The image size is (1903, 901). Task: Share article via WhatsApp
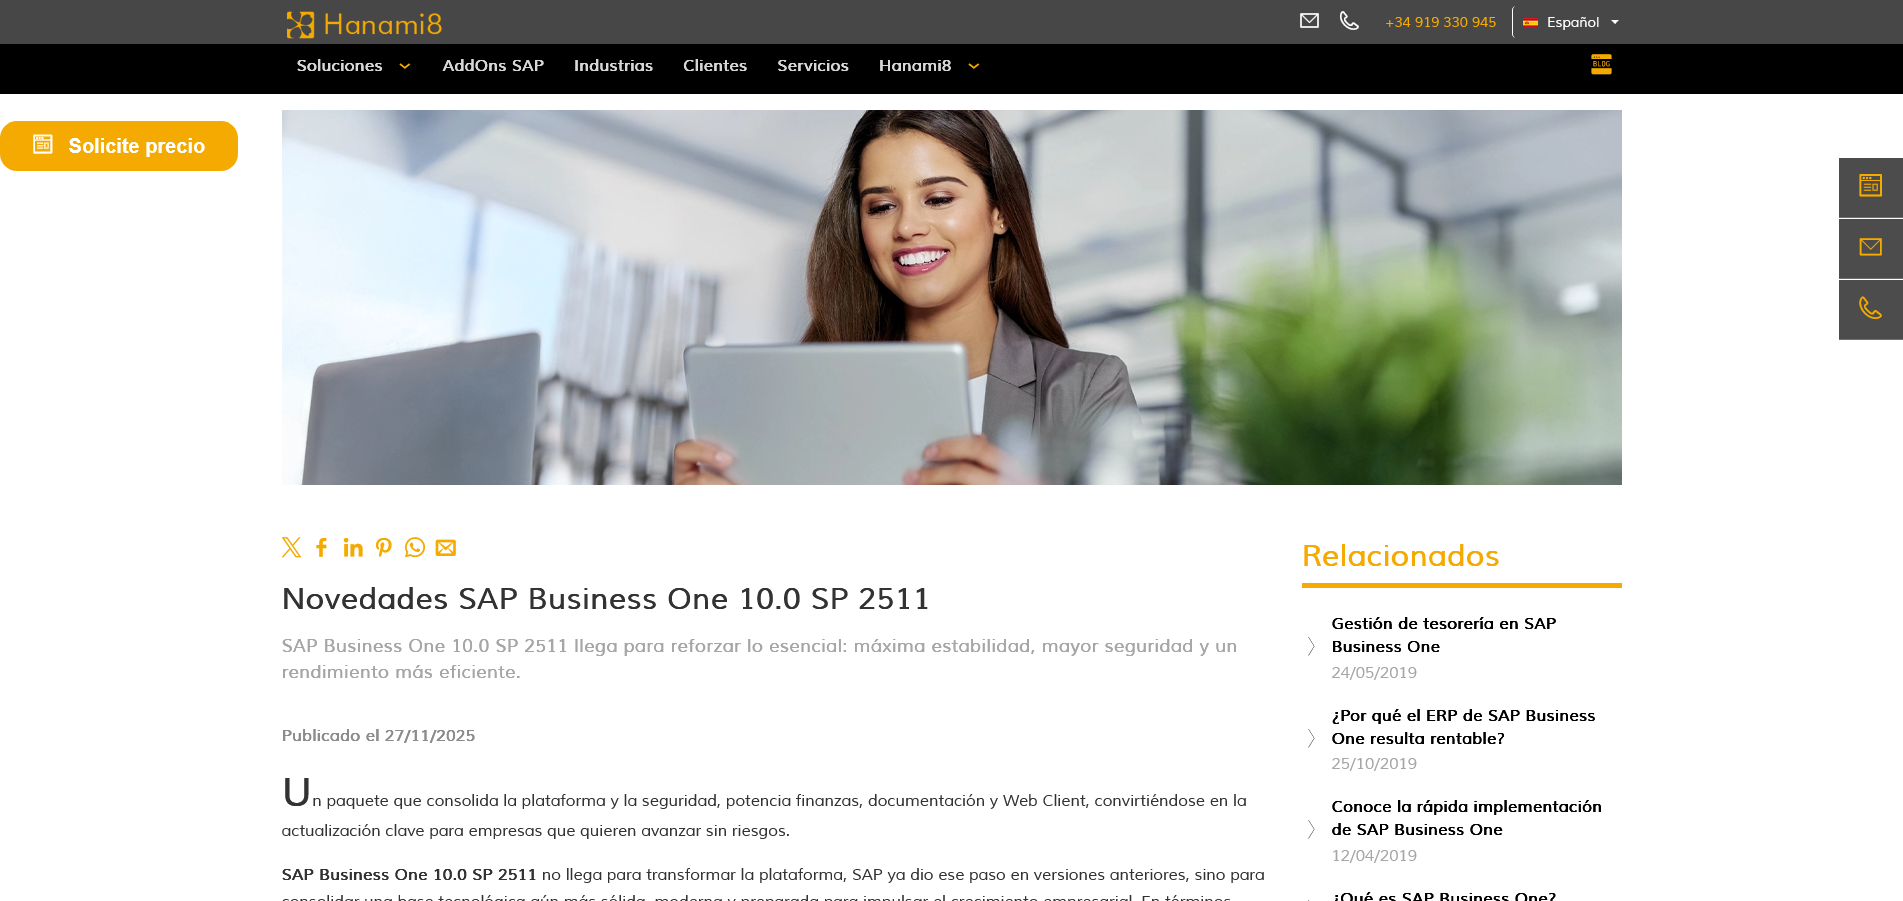click(x=415, y=547)
